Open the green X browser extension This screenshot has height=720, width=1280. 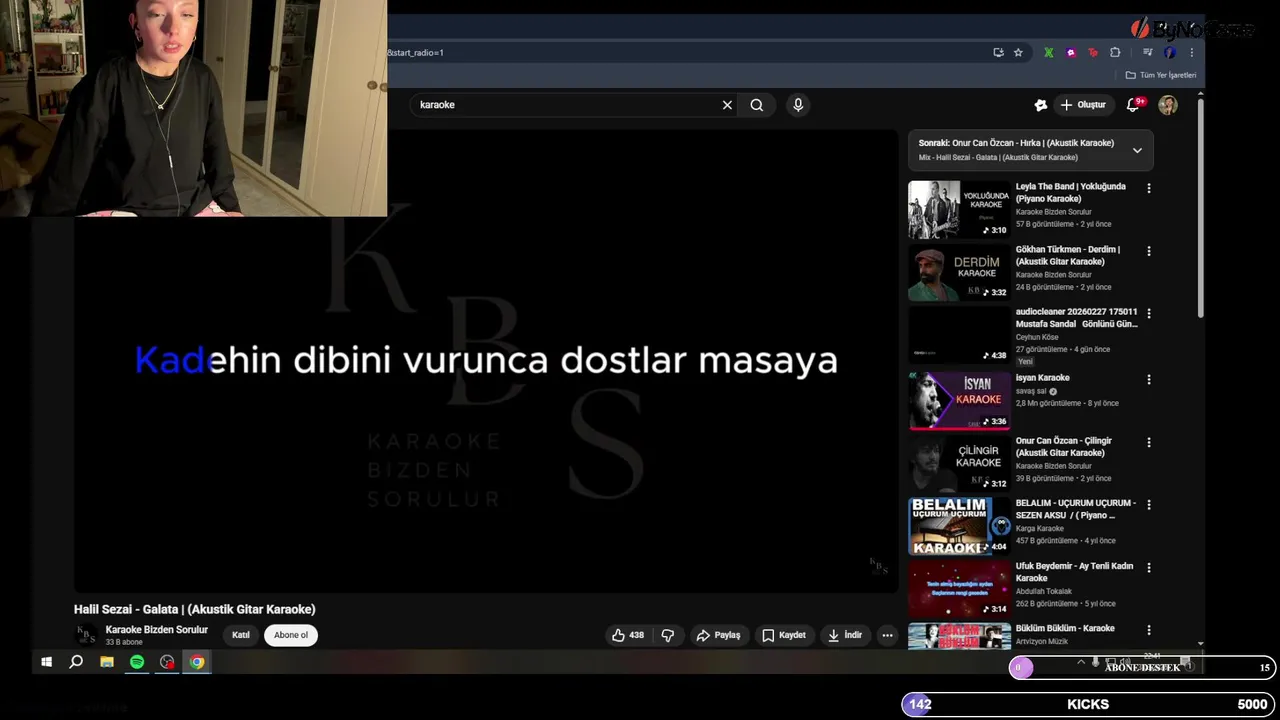(1048, 53)
